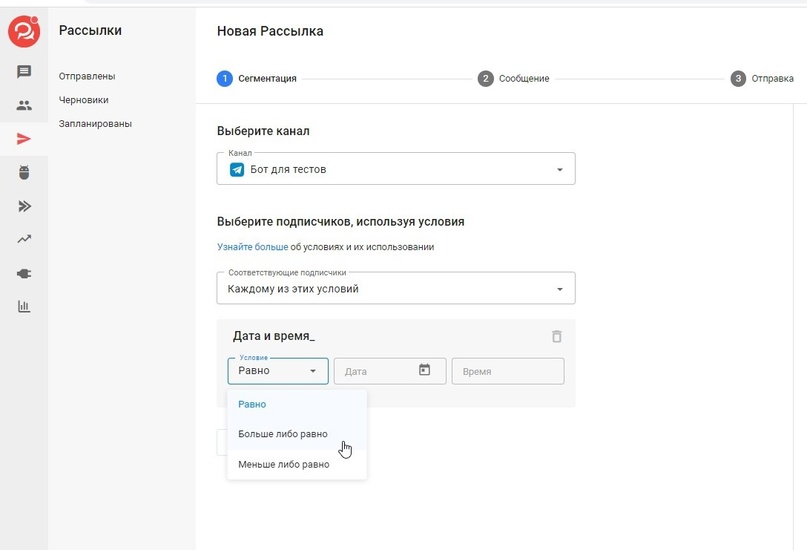Delete the Дата и время condition
The width and height of the screenshot is (807, 550).
click(557, 337)
